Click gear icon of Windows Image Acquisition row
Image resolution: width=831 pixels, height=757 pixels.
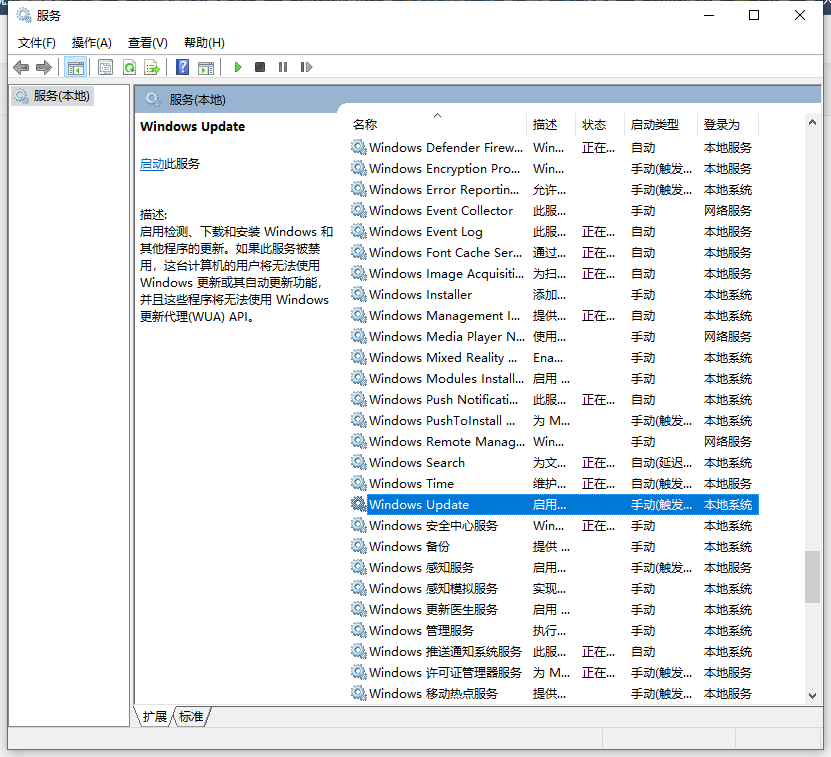(359, 274)
